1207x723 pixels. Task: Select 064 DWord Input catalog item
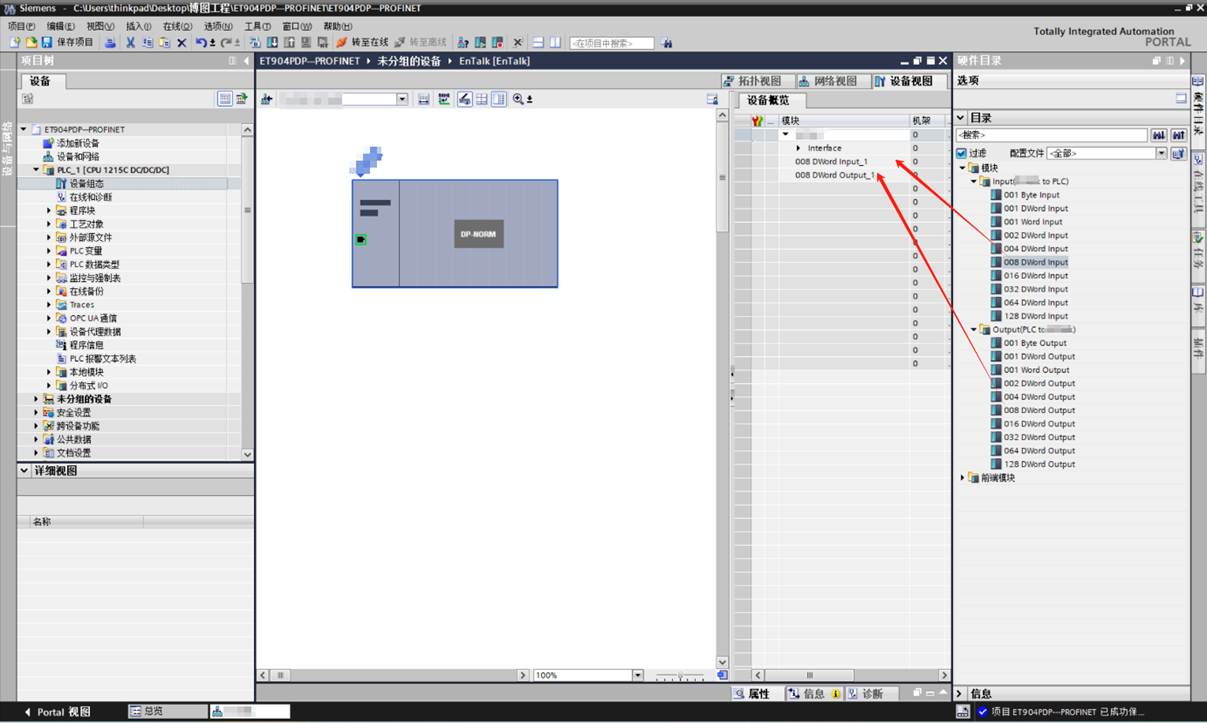pyautogui.click(x=1029, y=302)
